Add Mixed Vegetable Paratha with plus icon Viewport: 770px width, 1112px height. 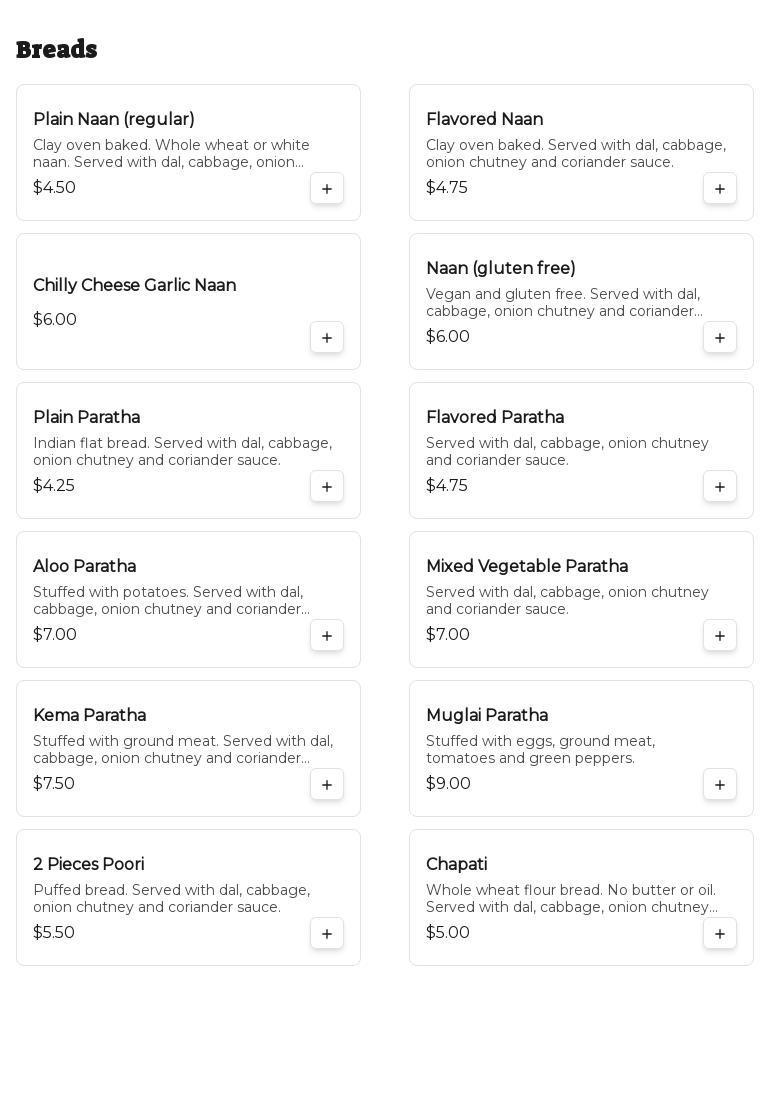[720, 635]
